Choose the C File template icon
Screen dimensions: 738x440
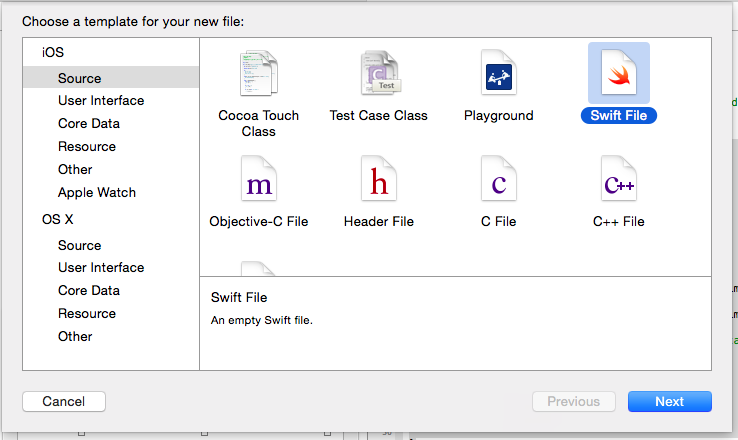(499, 179)
